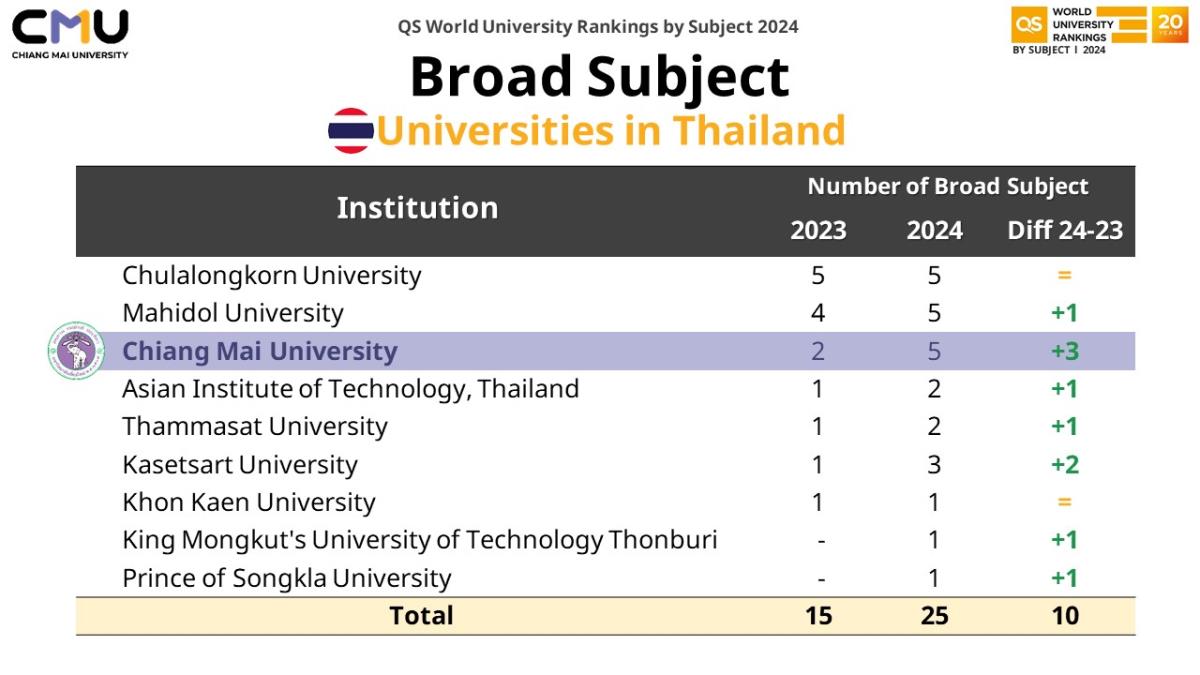
Task: Click the Total row label
Action: pyautogui.click(x=421, y=615)
